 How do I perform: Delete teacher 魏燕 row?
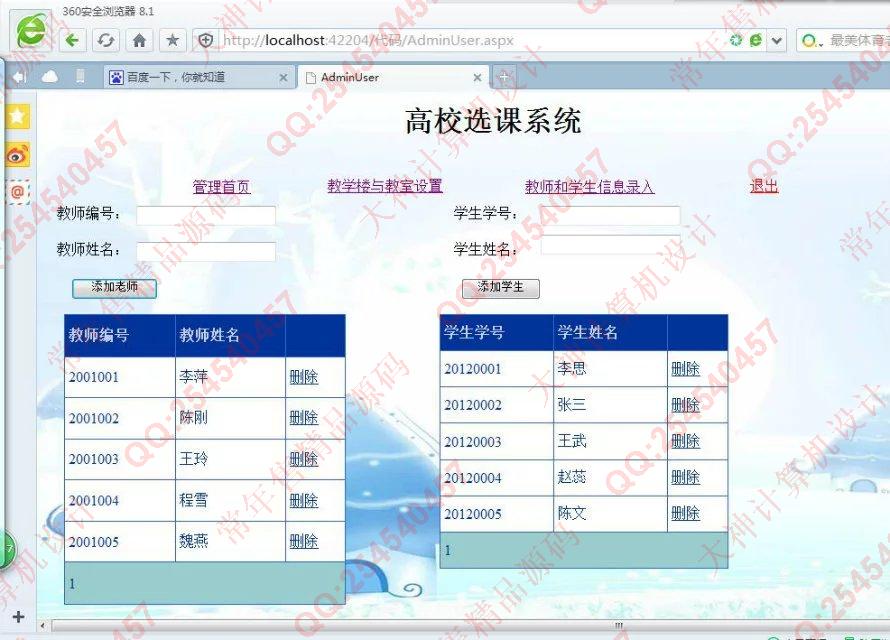pos(304,541)
